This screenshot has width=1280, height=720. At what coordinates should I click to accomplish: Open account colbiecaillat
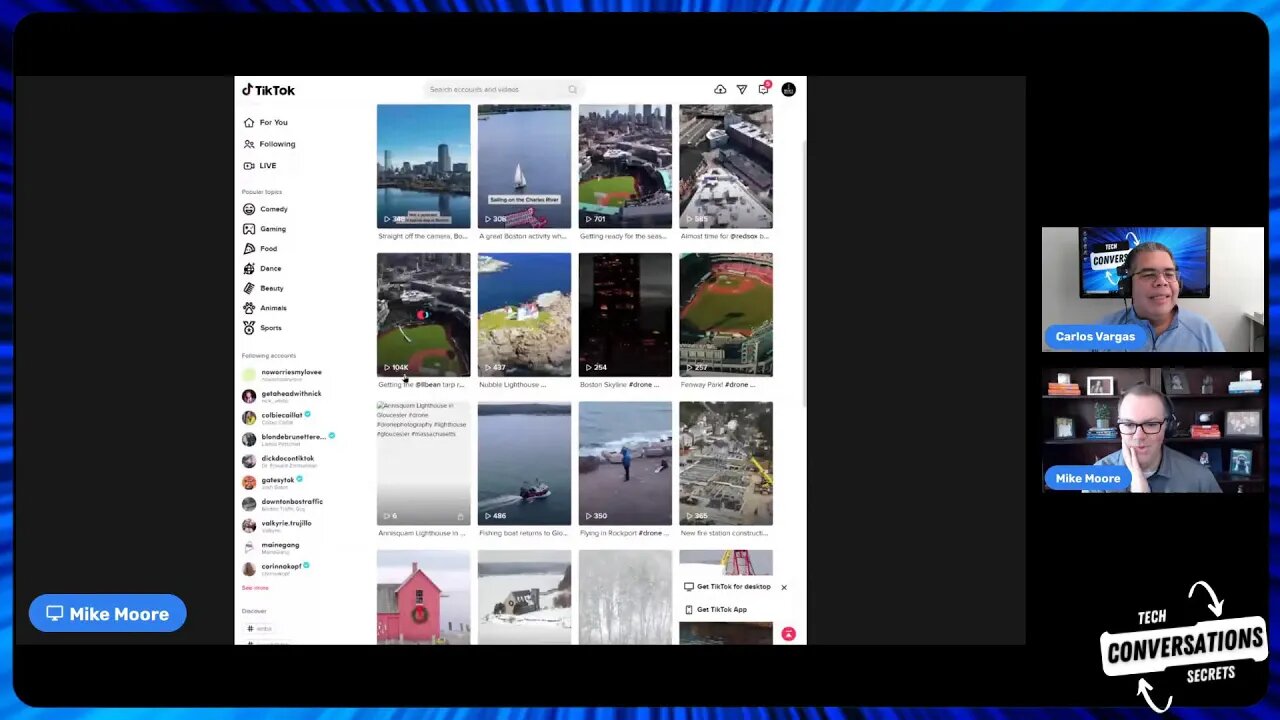coord(277,417)
